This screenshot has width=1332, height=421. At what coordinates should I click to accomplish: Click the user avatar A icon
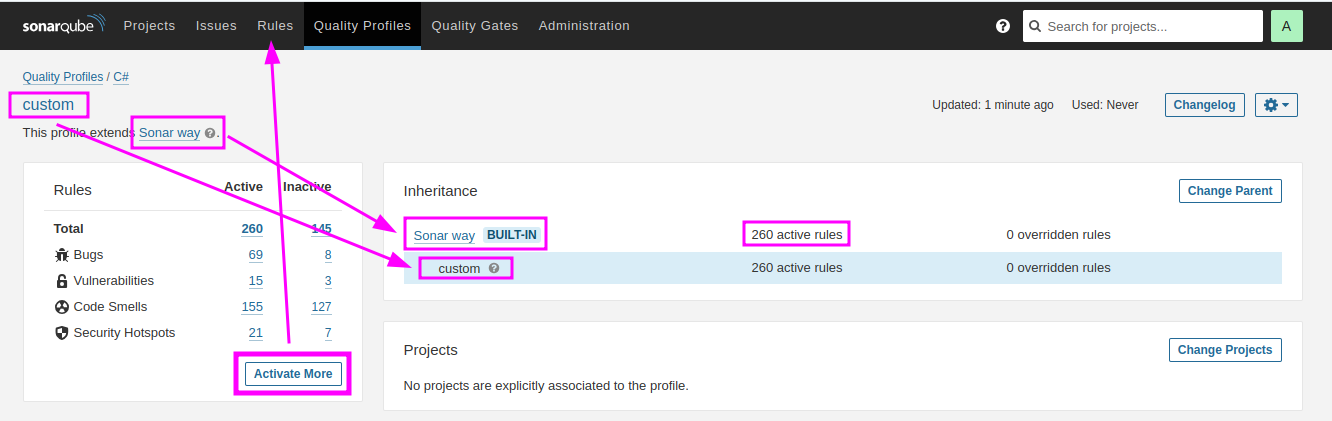(1286, 26)
